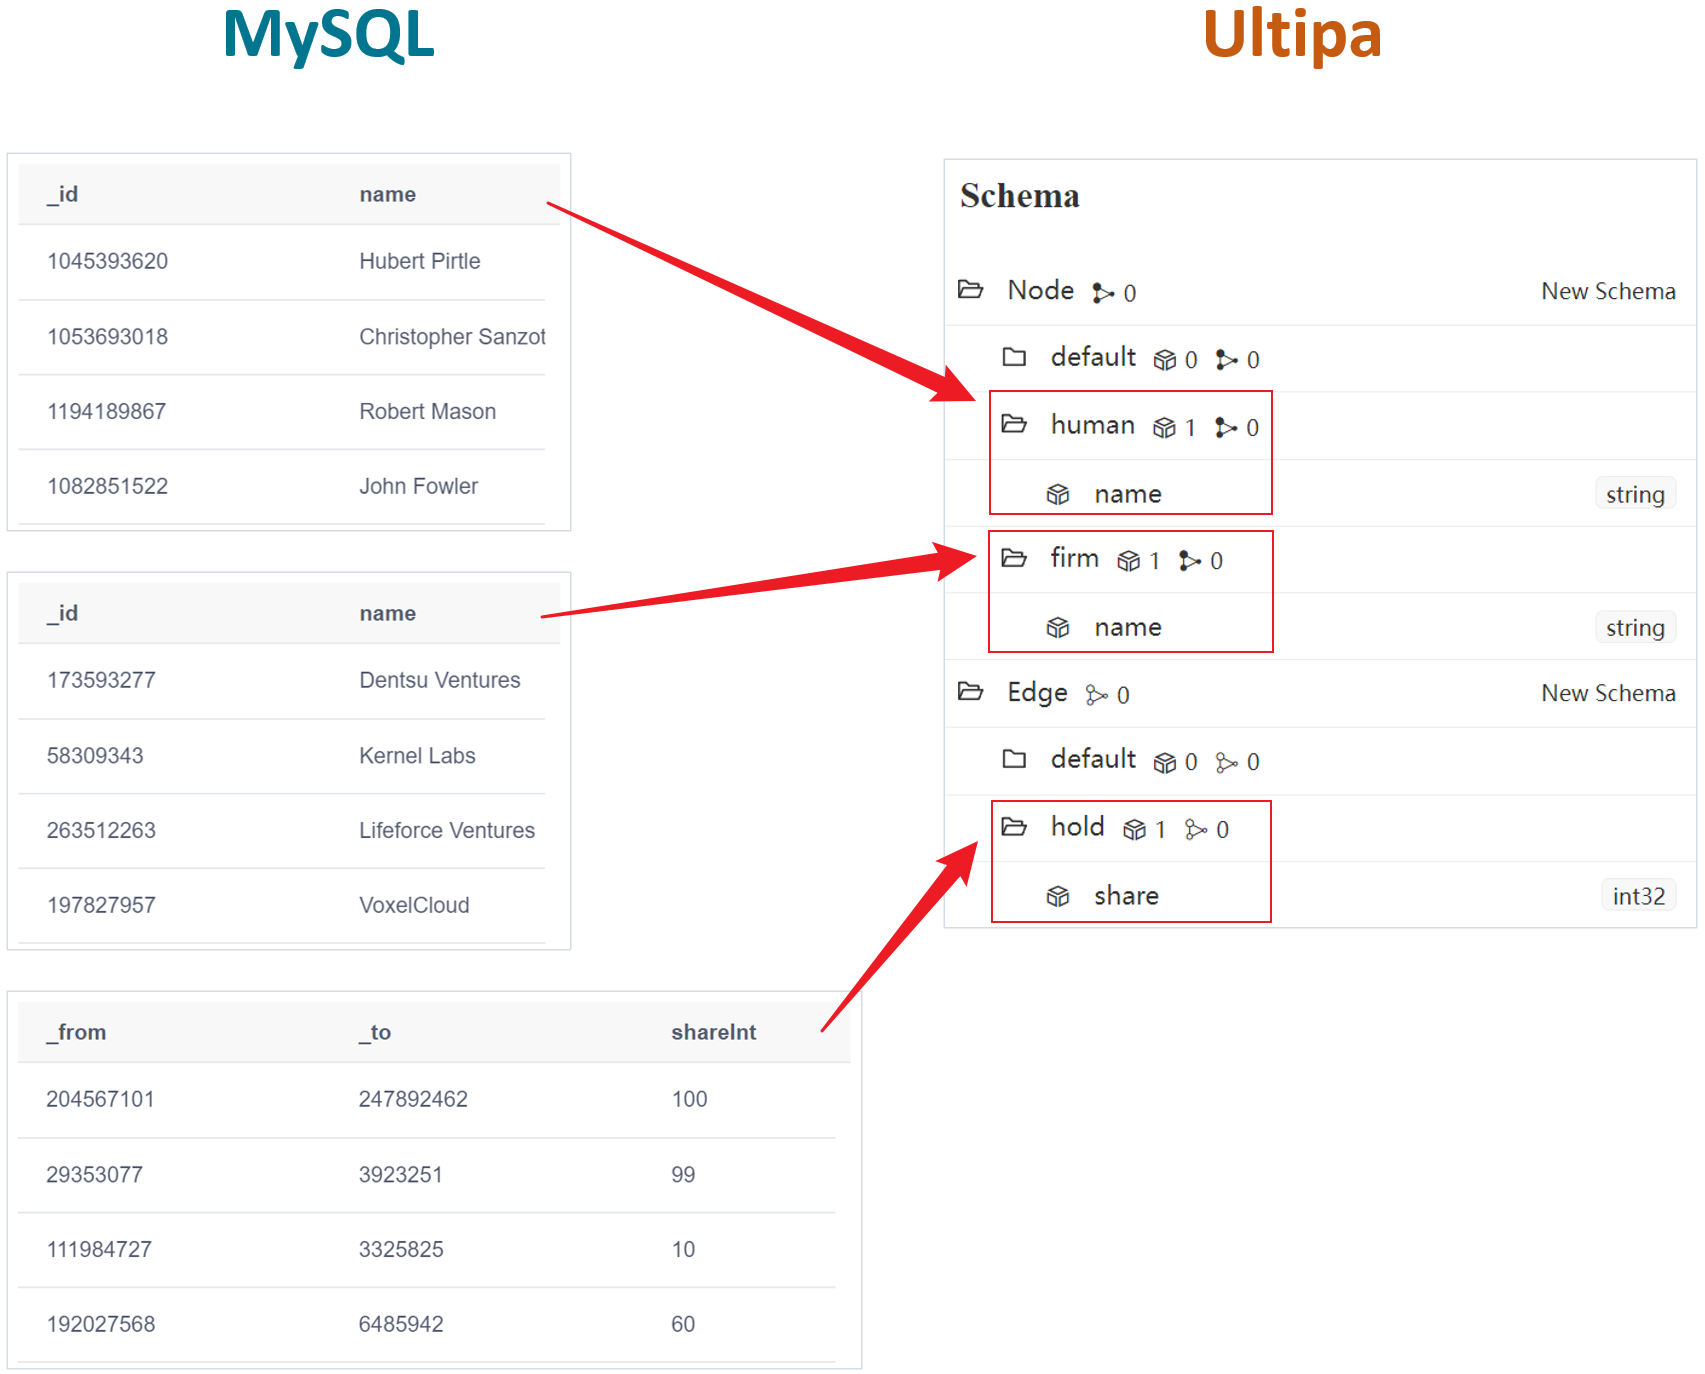This screenshot has height=1374, width=1705.
Task: Click the property cube icon beside hold
Action: [x=1134, y=830]
